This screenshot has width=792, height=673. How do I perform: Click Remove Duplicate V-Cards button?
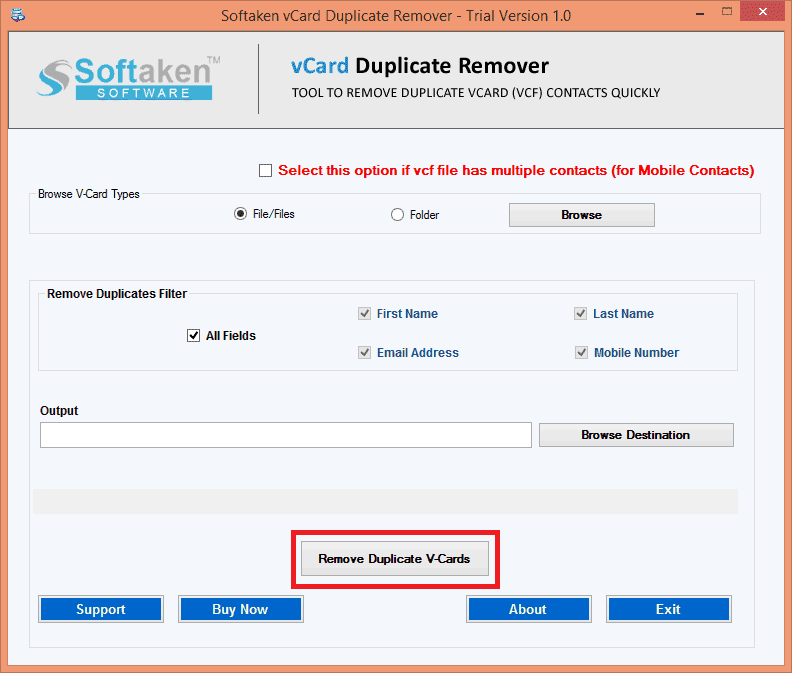(394, 559)
